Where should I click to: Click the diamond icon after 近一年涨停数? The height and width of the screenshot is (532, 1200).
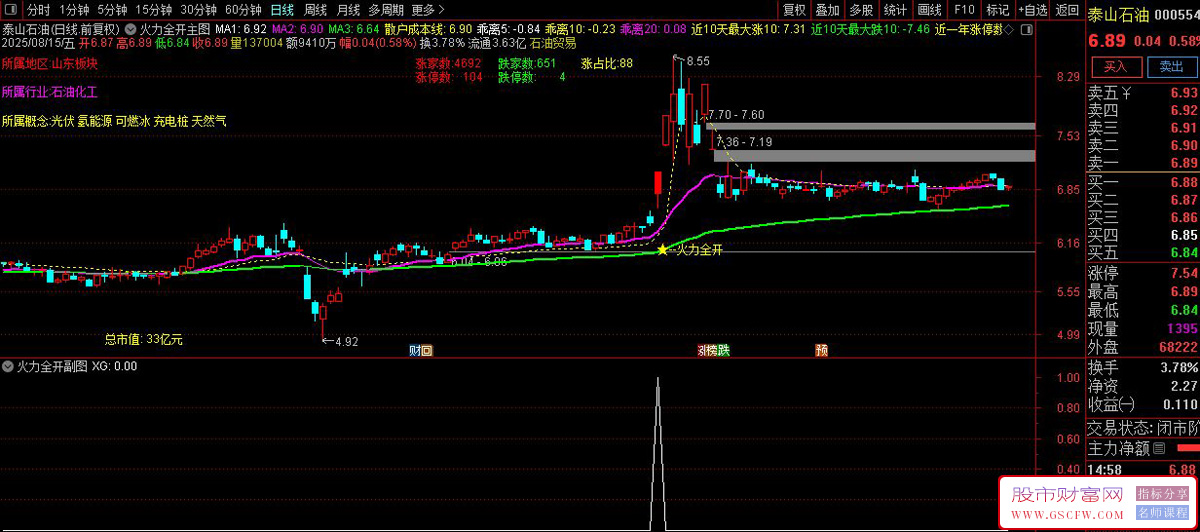point(1007,30)
